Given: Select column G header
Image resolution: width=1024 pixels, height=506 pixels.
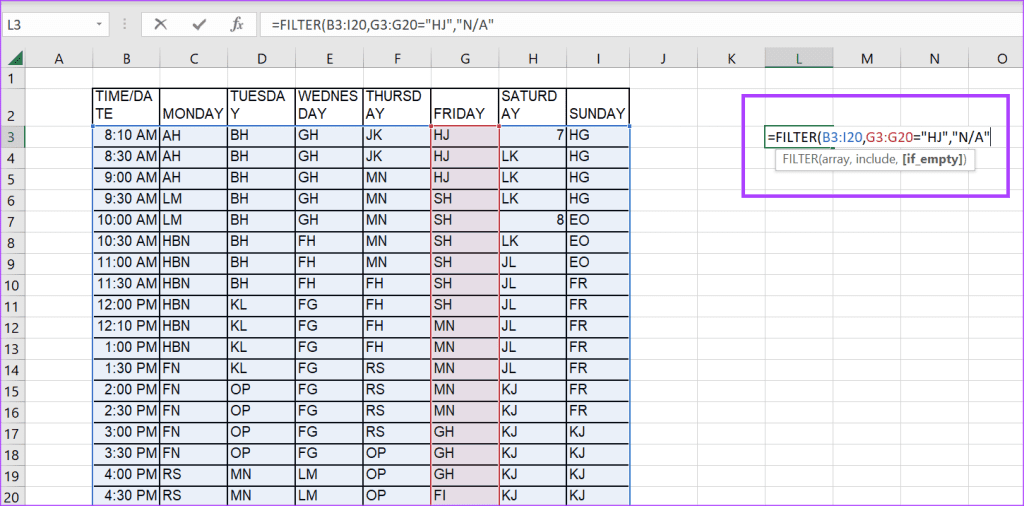Looking at the screenshot, I should click(464, 59).
